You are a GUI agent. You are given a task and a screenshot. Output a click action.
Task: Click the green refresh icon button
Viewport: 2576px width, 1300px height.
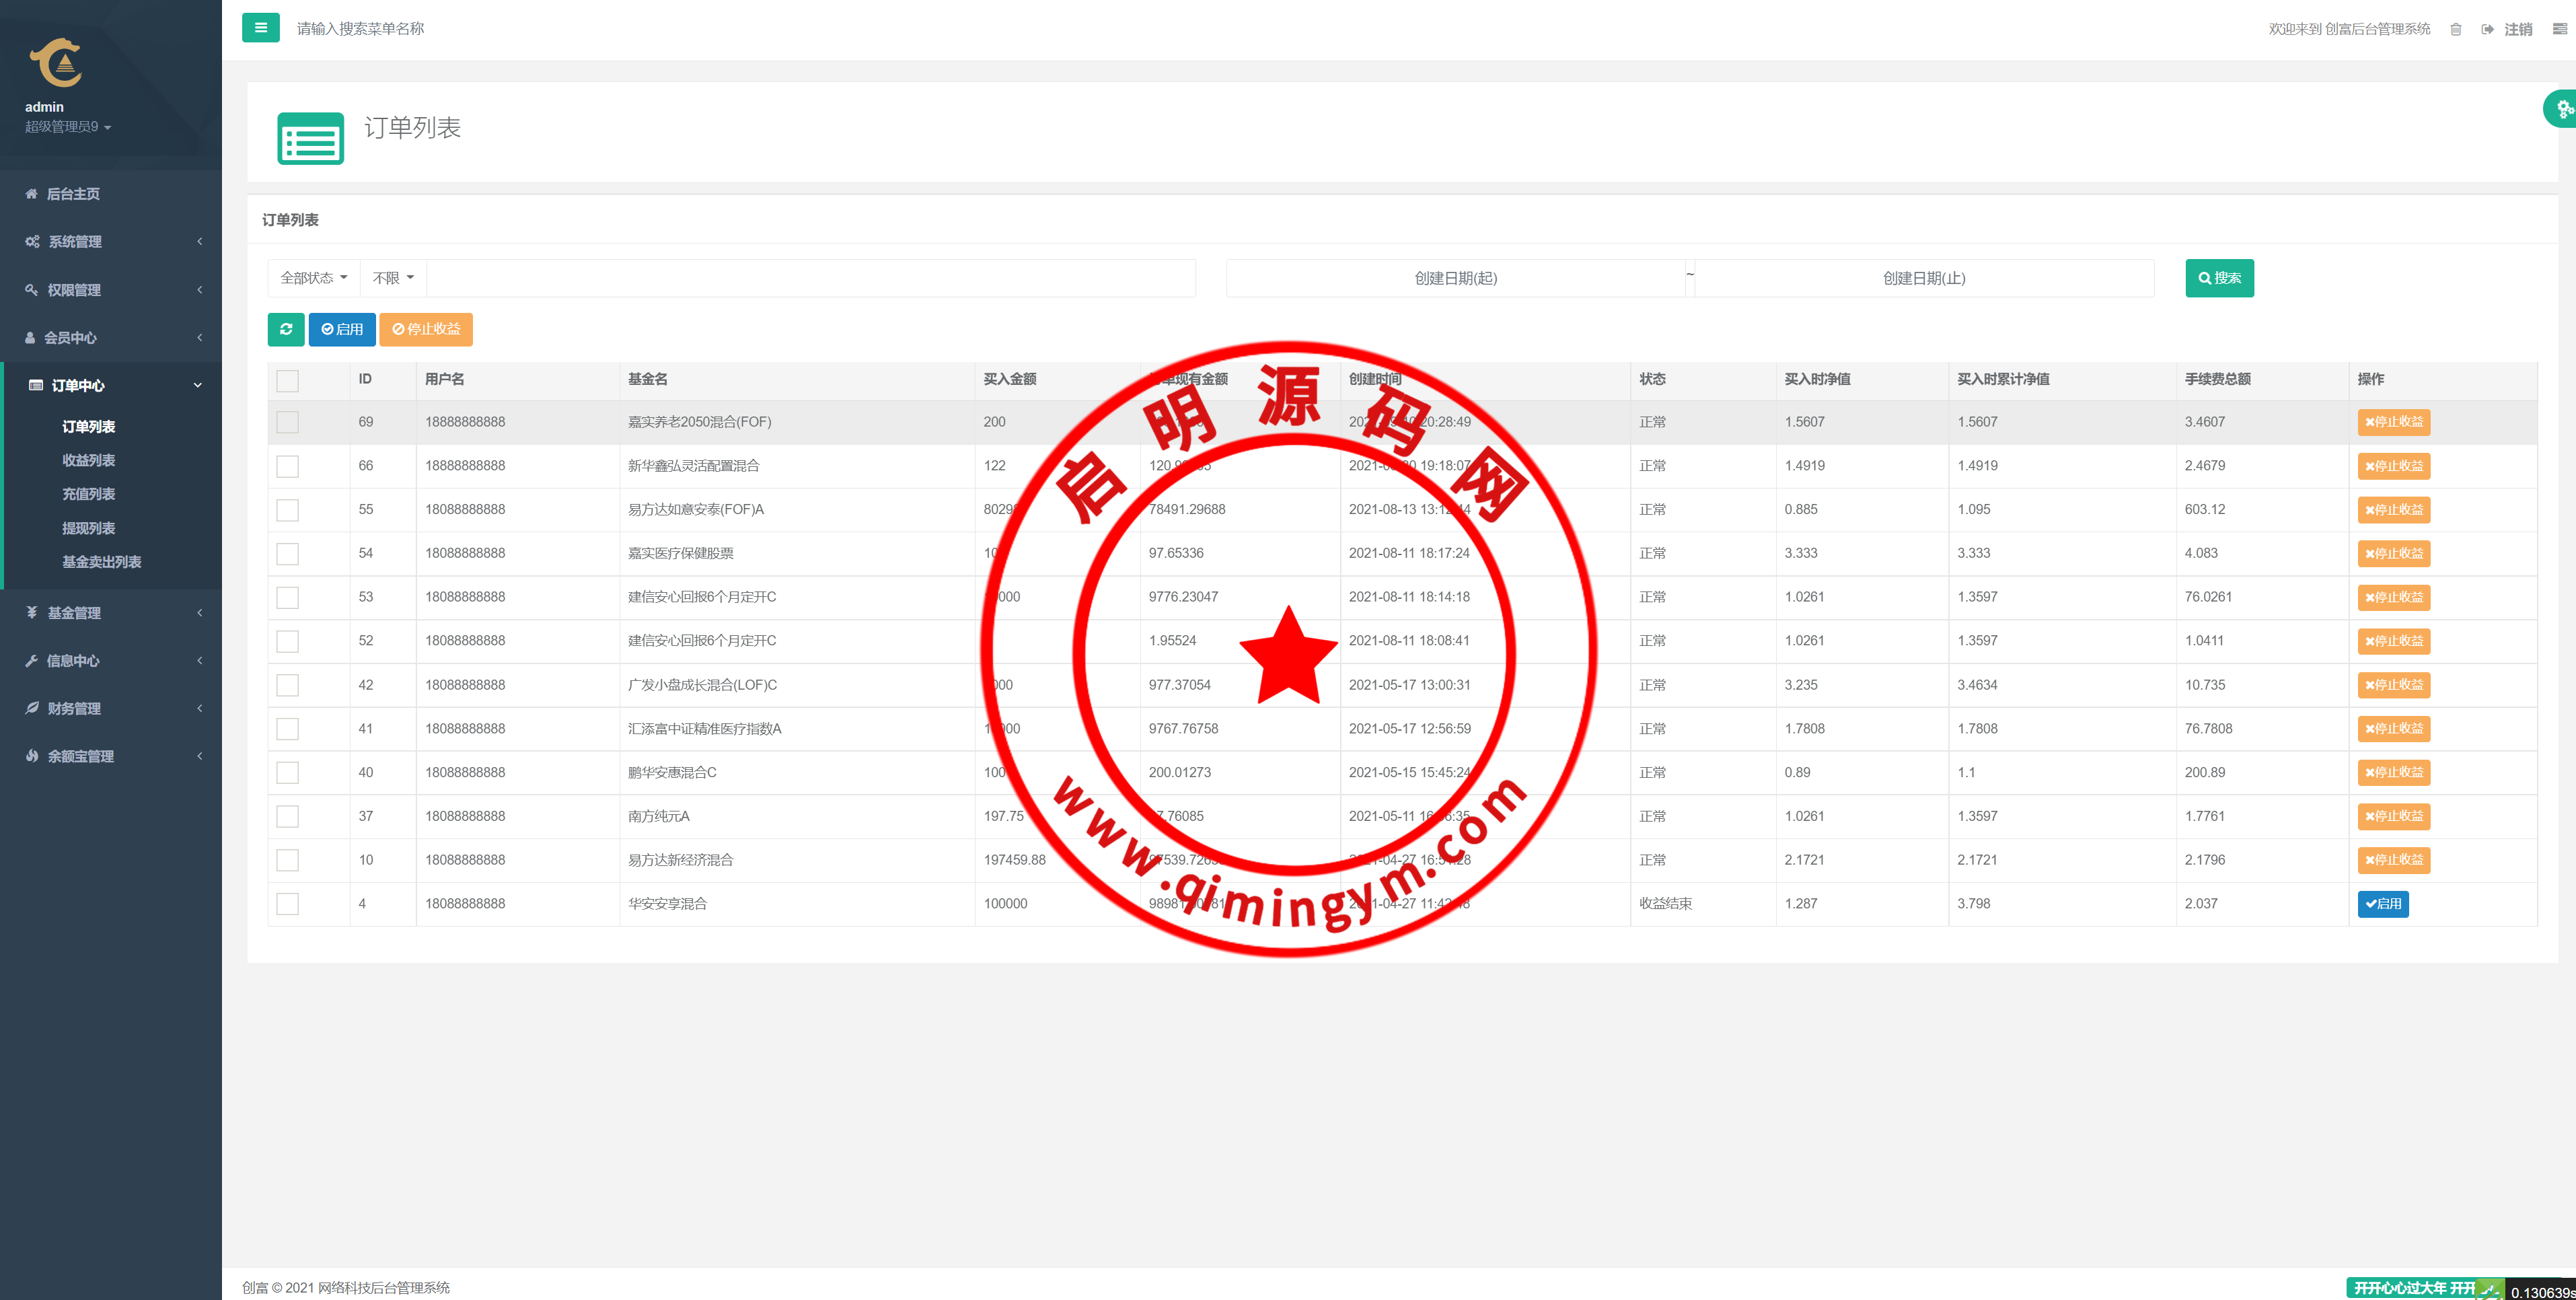286,329
